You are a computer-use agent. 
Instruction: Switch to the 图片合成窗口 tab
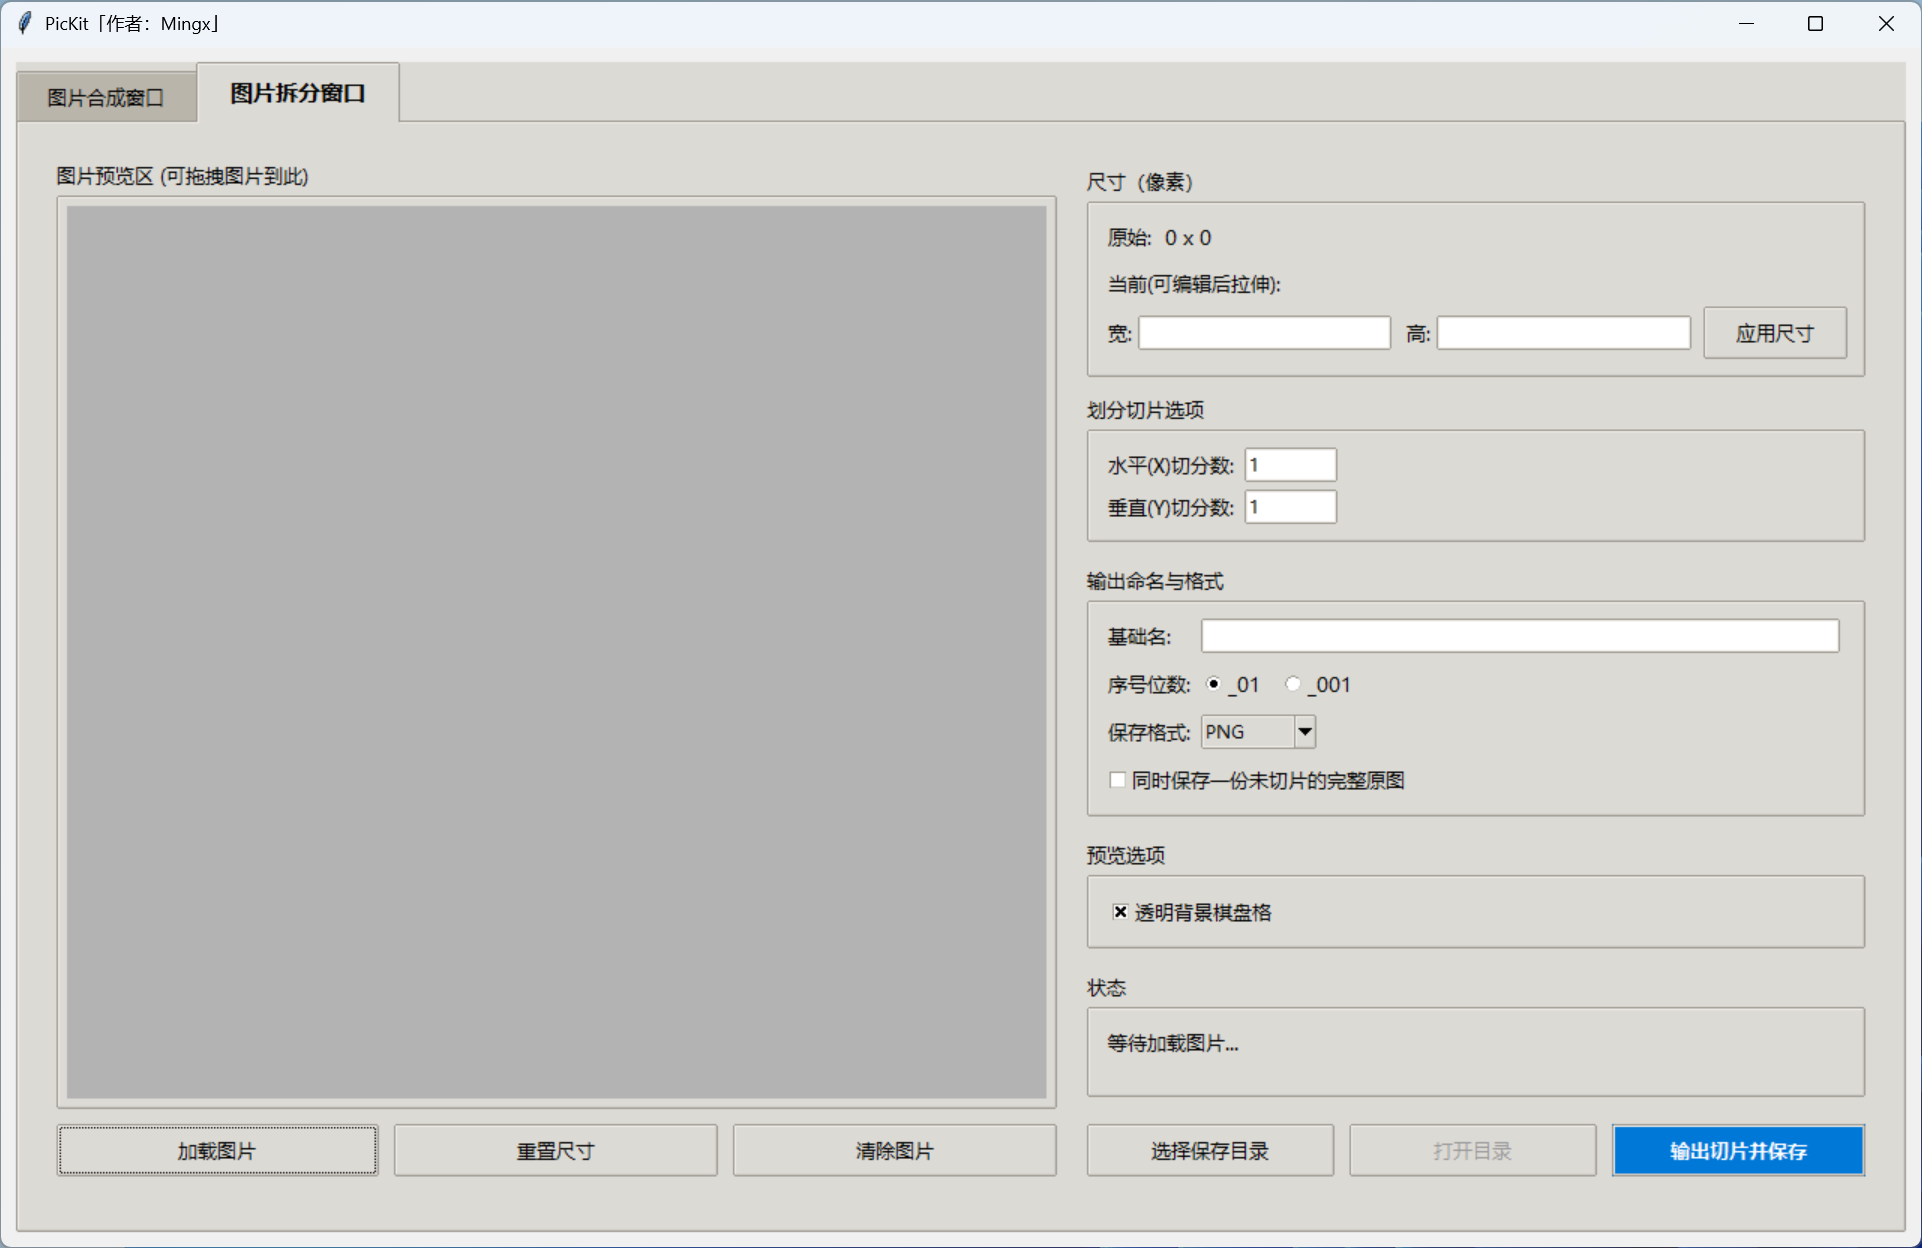click(x=105, y=96)
